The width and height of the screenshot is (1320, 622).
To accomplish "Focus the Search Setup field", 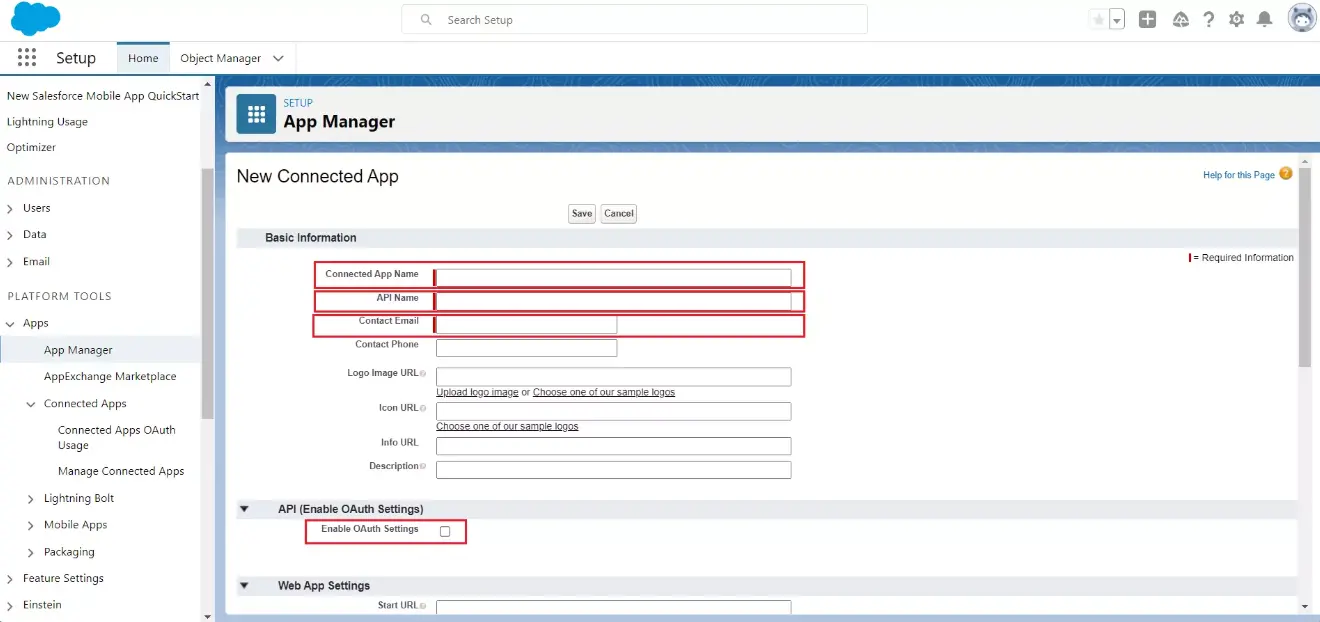I will click(x=635, y=20).
